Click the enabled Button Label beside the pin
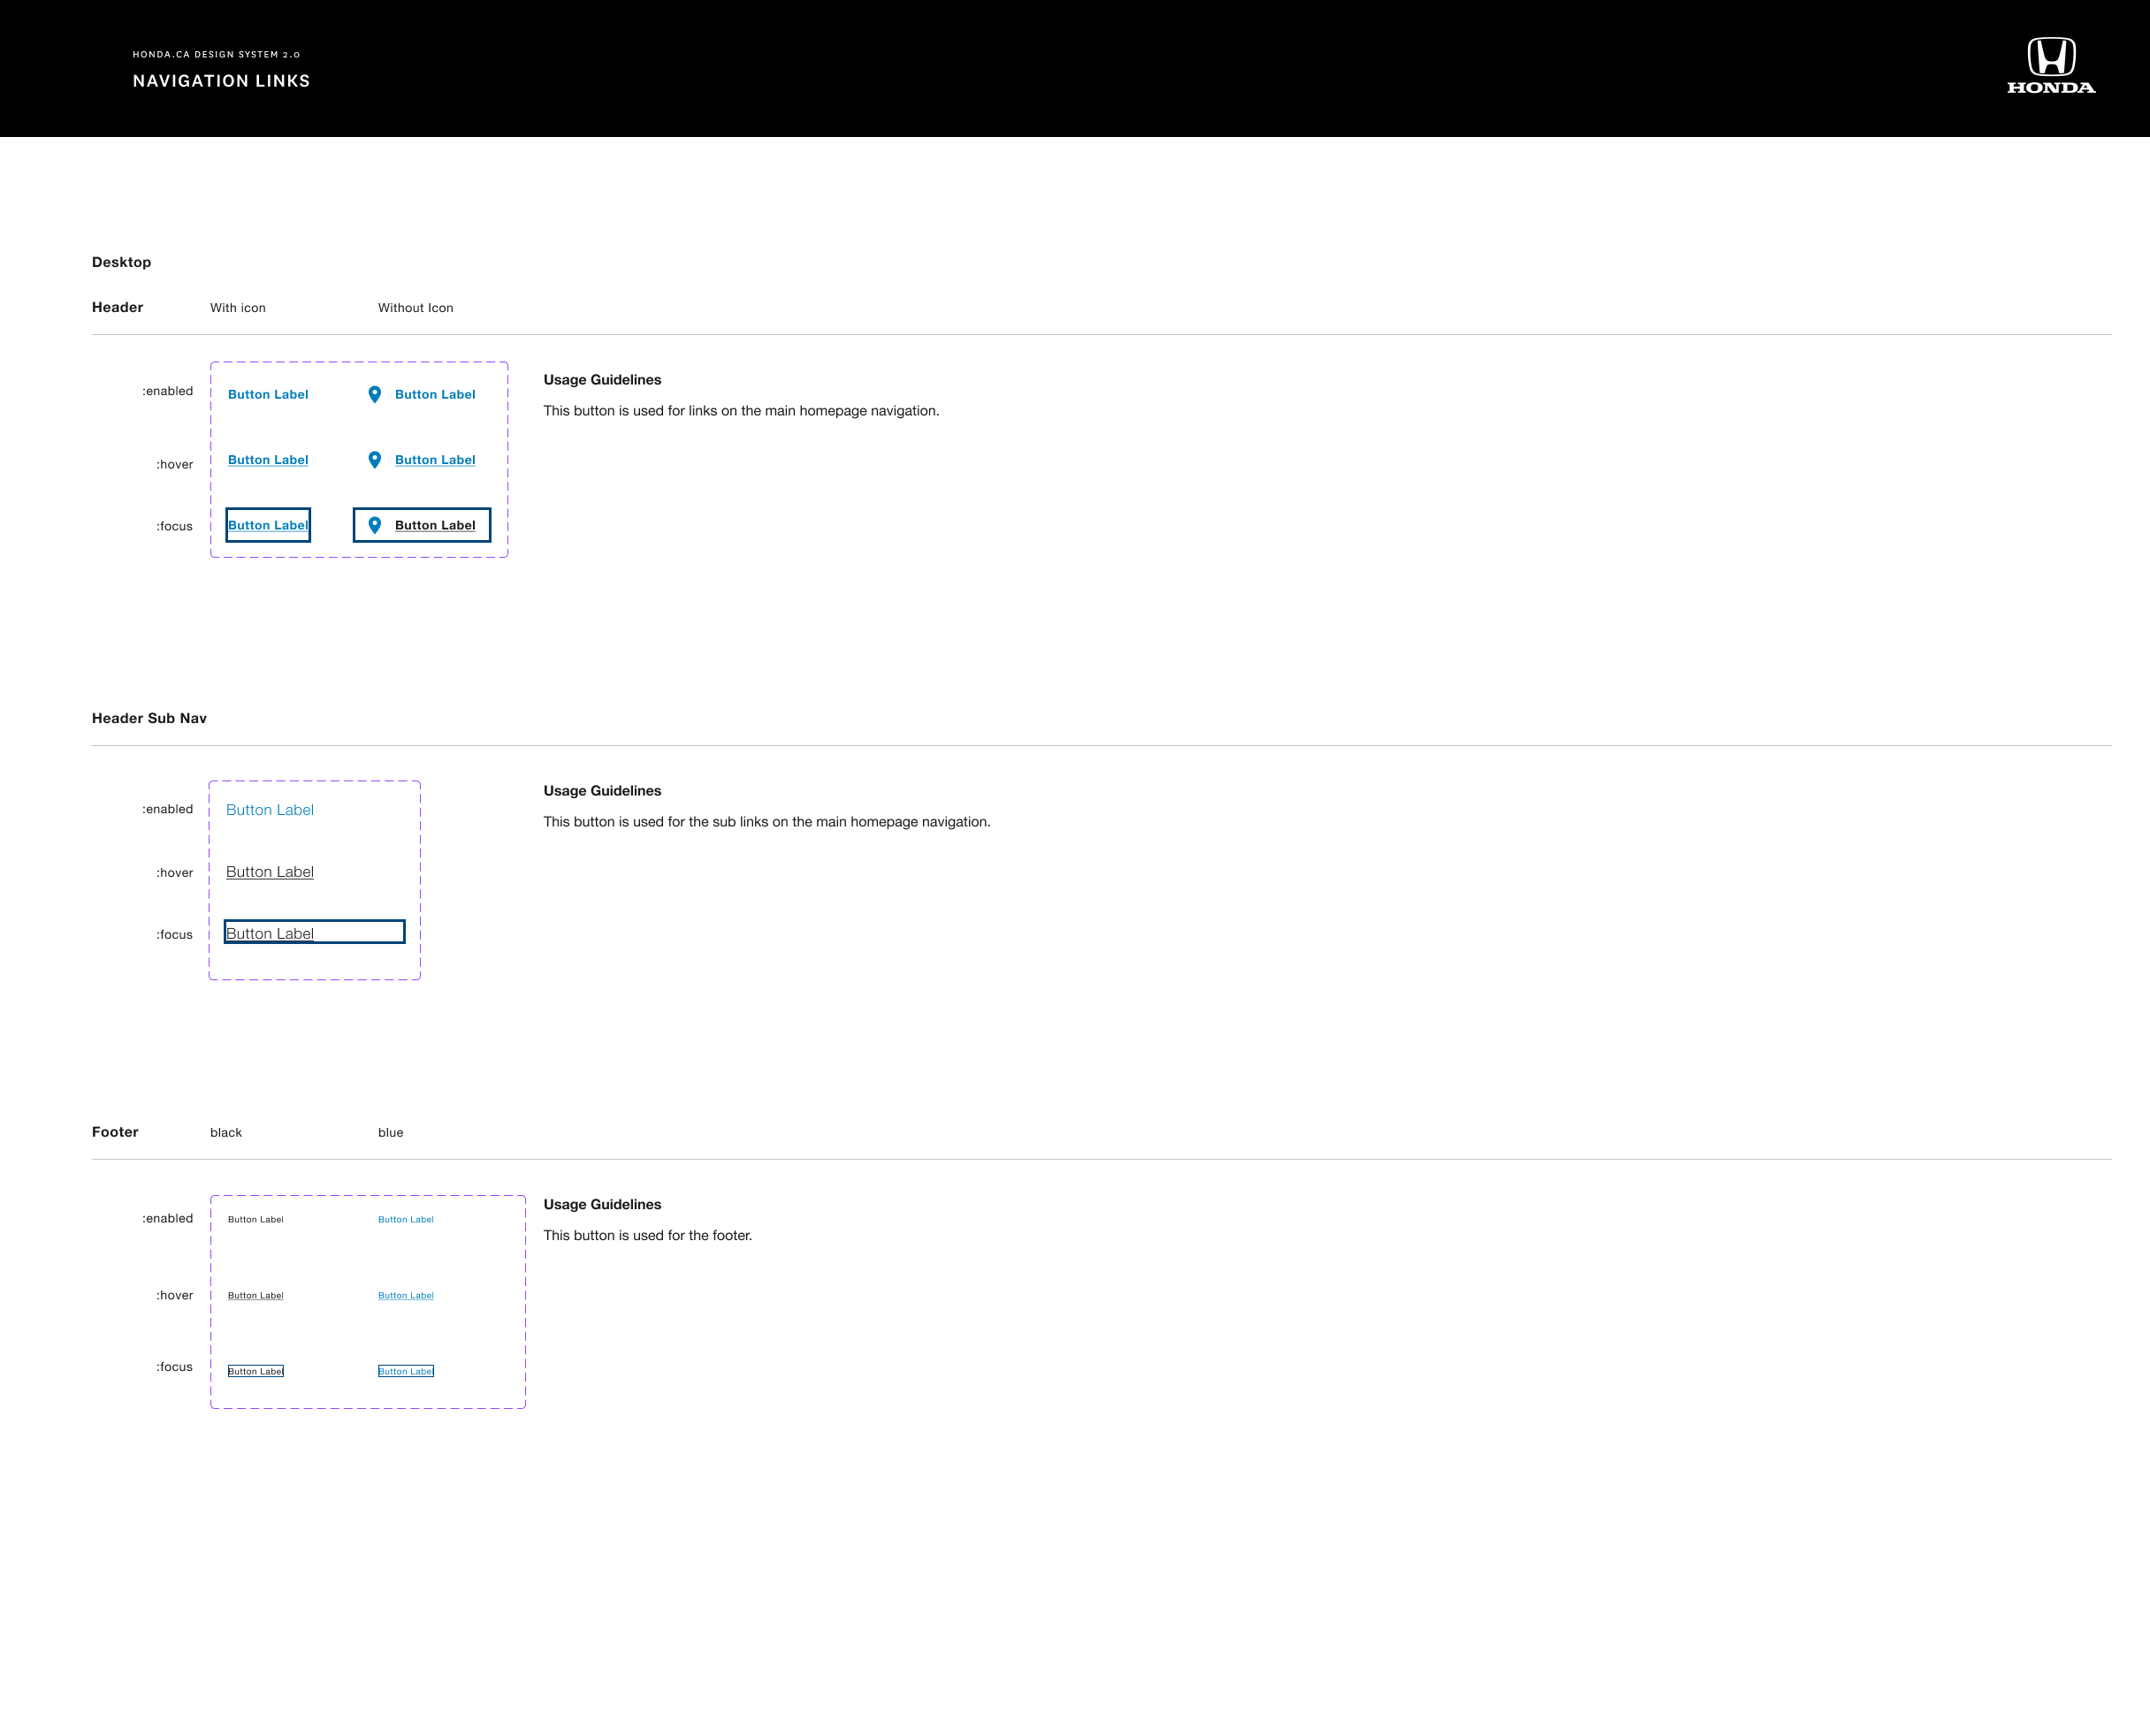This screenshot has height=1736, width=2150. [435, 395]
